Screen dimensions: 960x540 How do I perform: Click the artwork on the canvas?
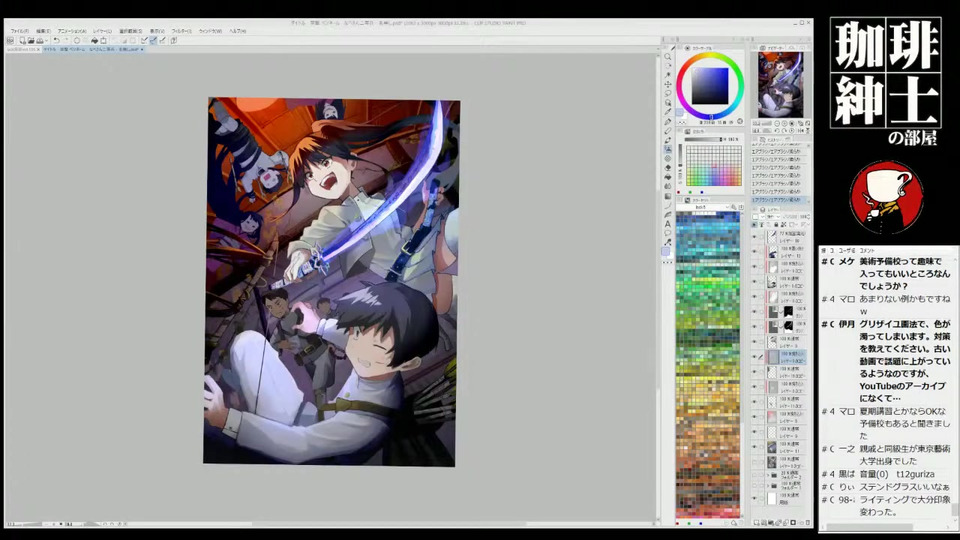[331, 282]
